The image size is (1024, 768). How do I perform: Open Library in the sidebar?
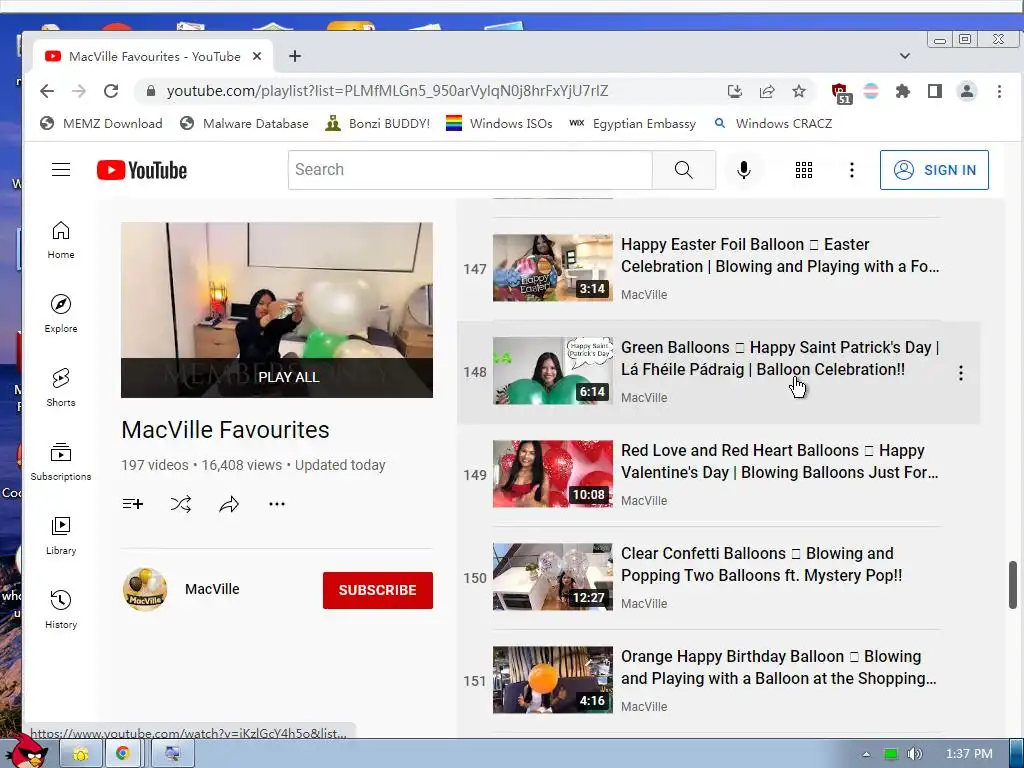61,536
